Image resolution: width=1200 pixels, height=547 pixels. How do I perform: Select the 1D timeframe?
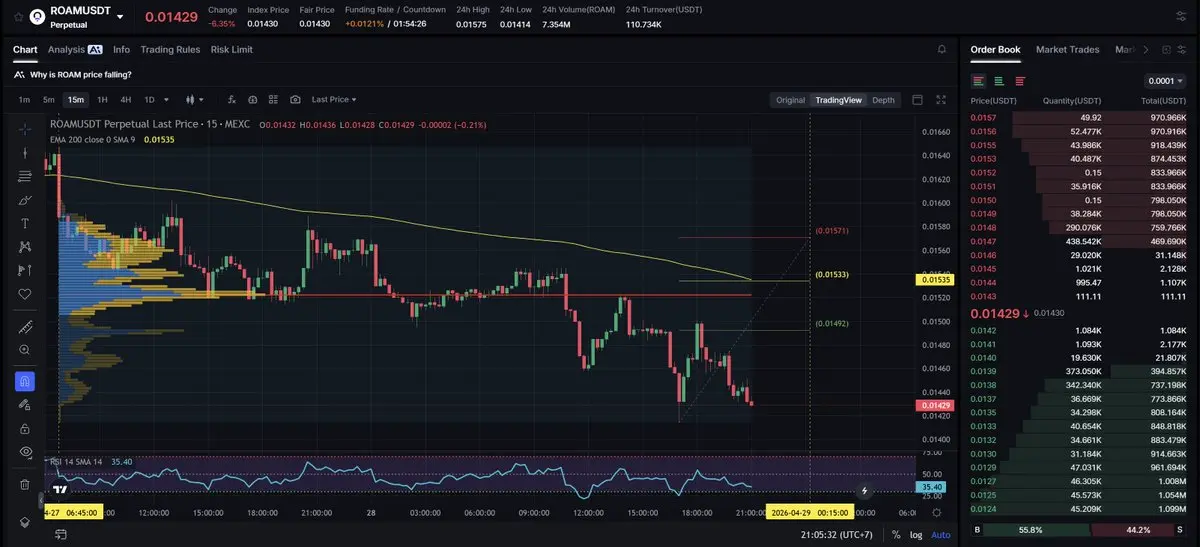[149, 100]
